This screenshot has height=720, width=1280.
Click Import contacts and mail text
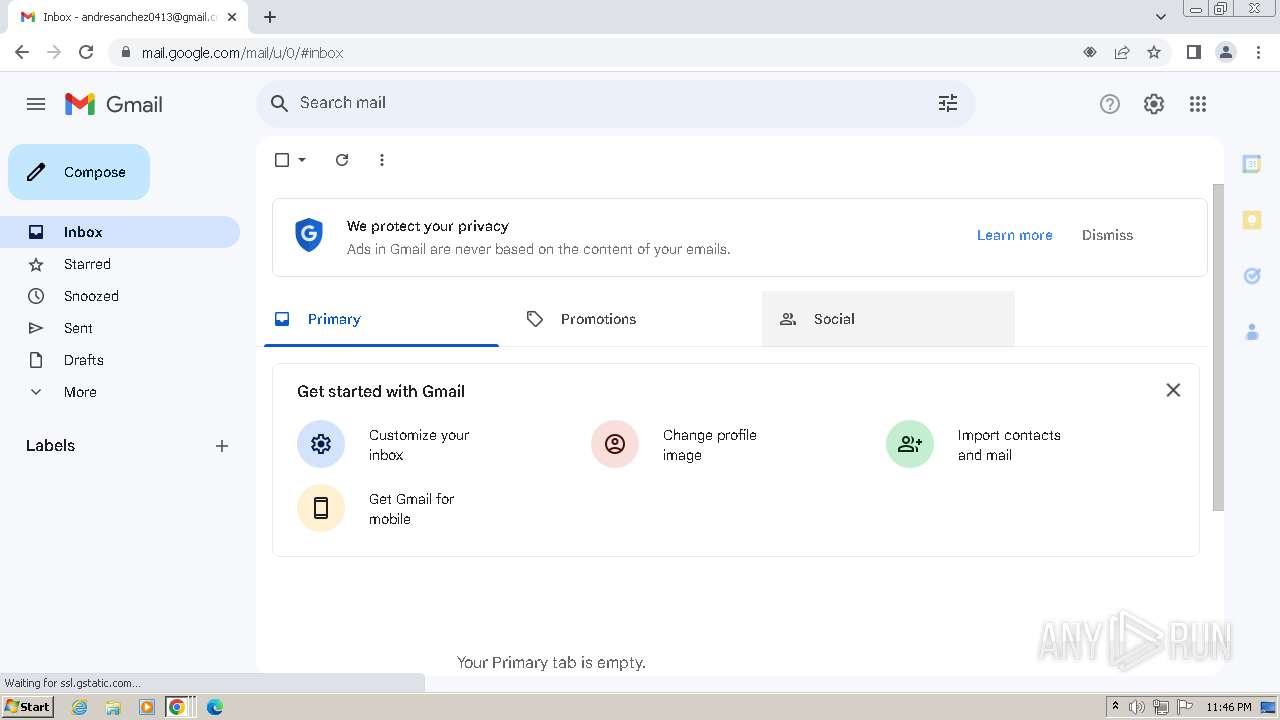(1009, 445)
